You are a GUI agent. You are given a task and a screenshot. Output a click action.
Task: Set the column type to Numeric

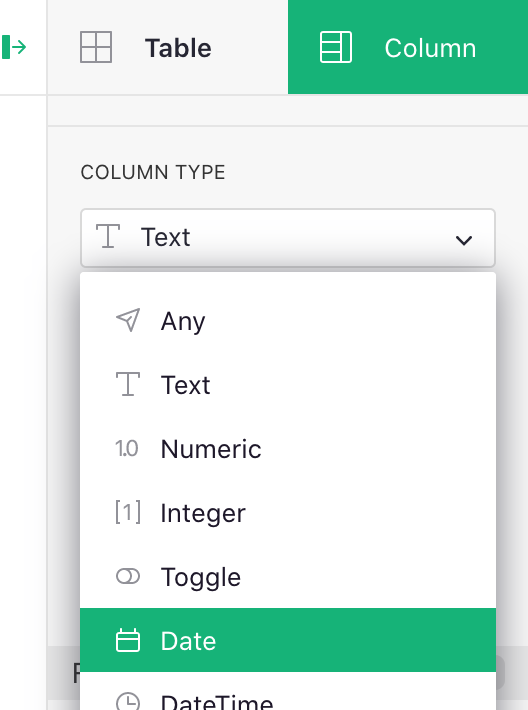tap(288, 449)
